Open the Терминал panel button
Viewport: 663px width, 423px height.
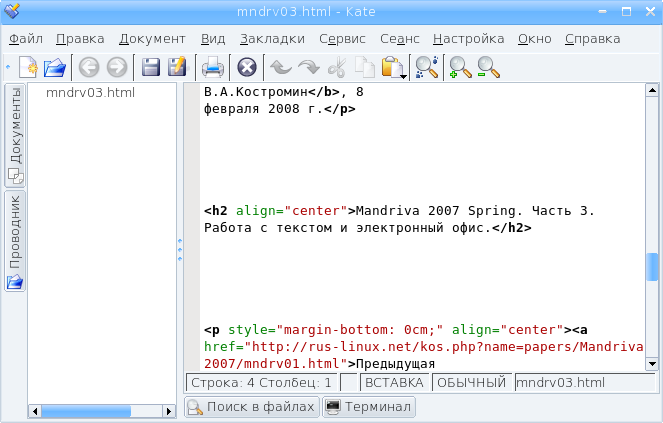pyautogui.click(x=369, y=407)
